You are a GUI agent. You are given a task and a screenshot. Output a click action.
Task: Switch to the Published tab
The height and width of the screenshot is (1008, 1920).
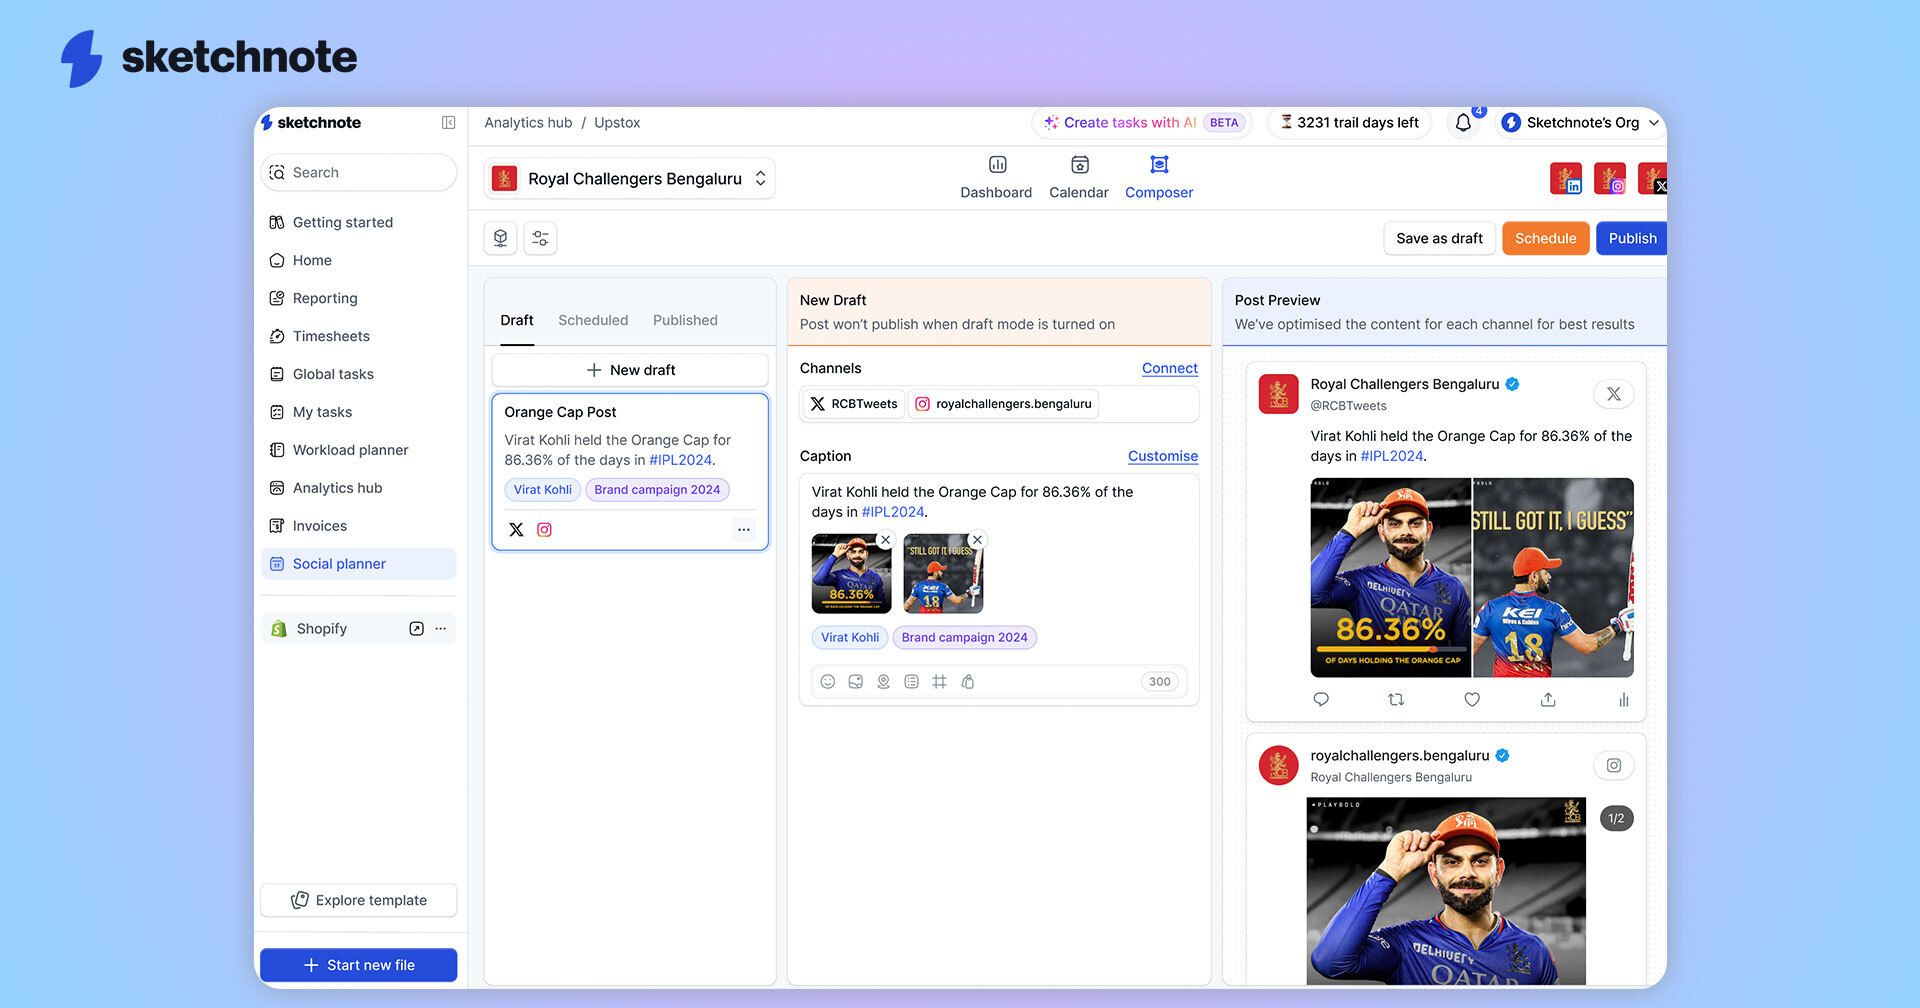(x=685, y=320)
